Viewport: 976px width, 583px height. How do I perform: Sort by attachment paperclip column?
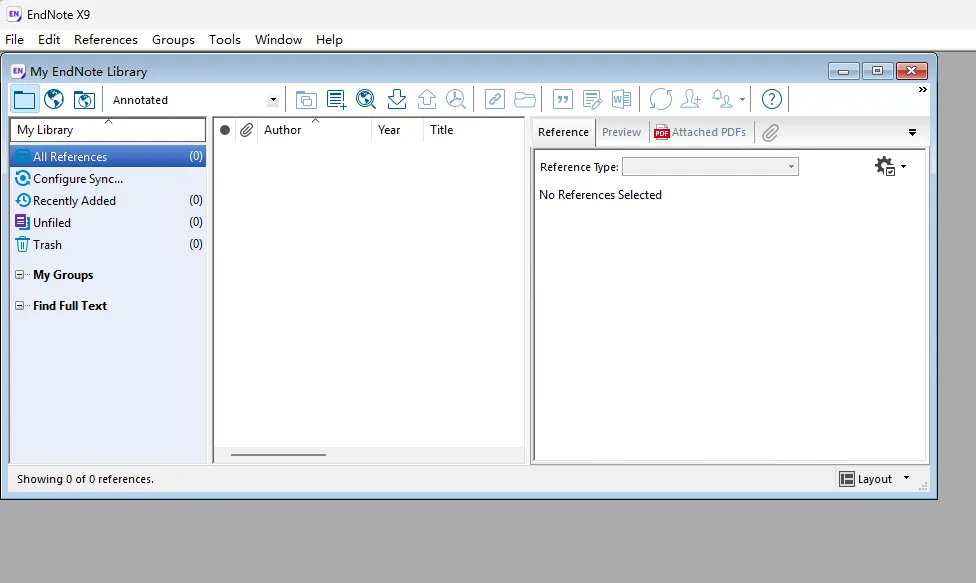(246, 130)
